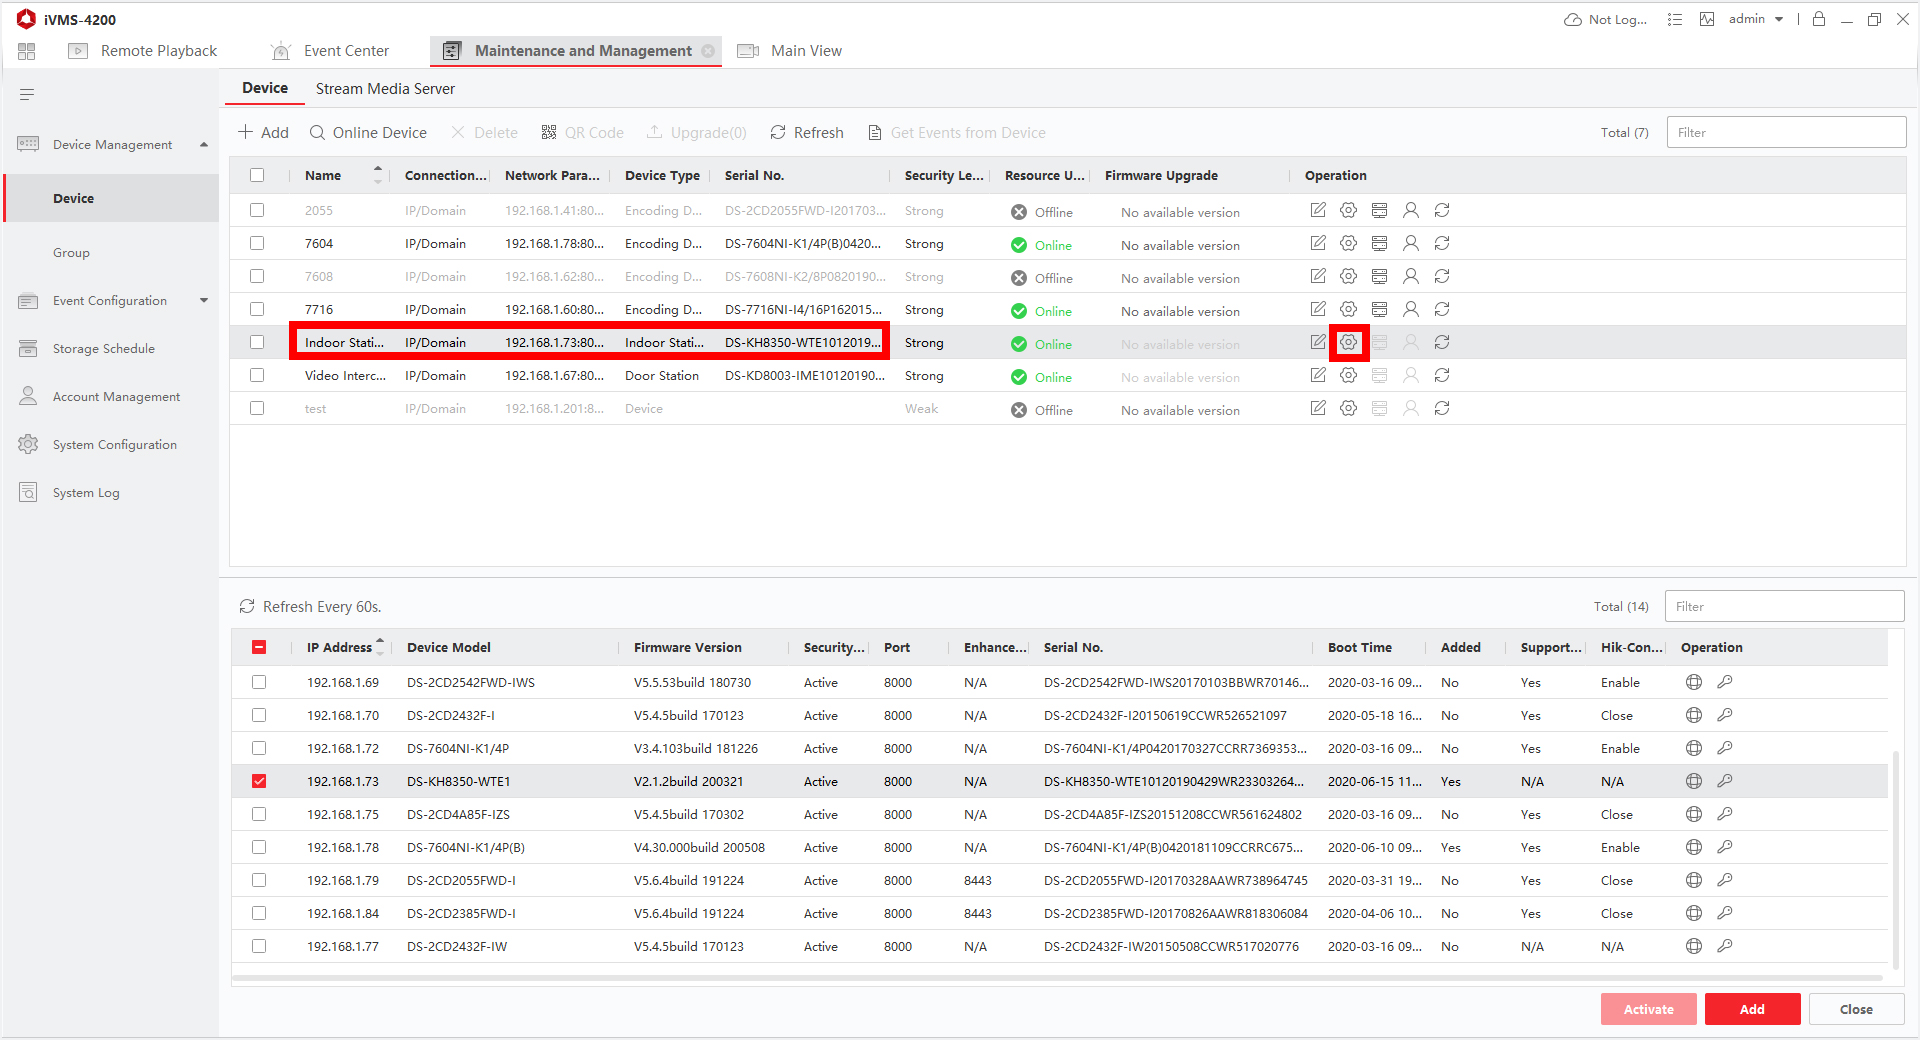1920x1040 pixels.
Task: Uncheck the 192.168.1.73 online device row
Action: [259, 782]
